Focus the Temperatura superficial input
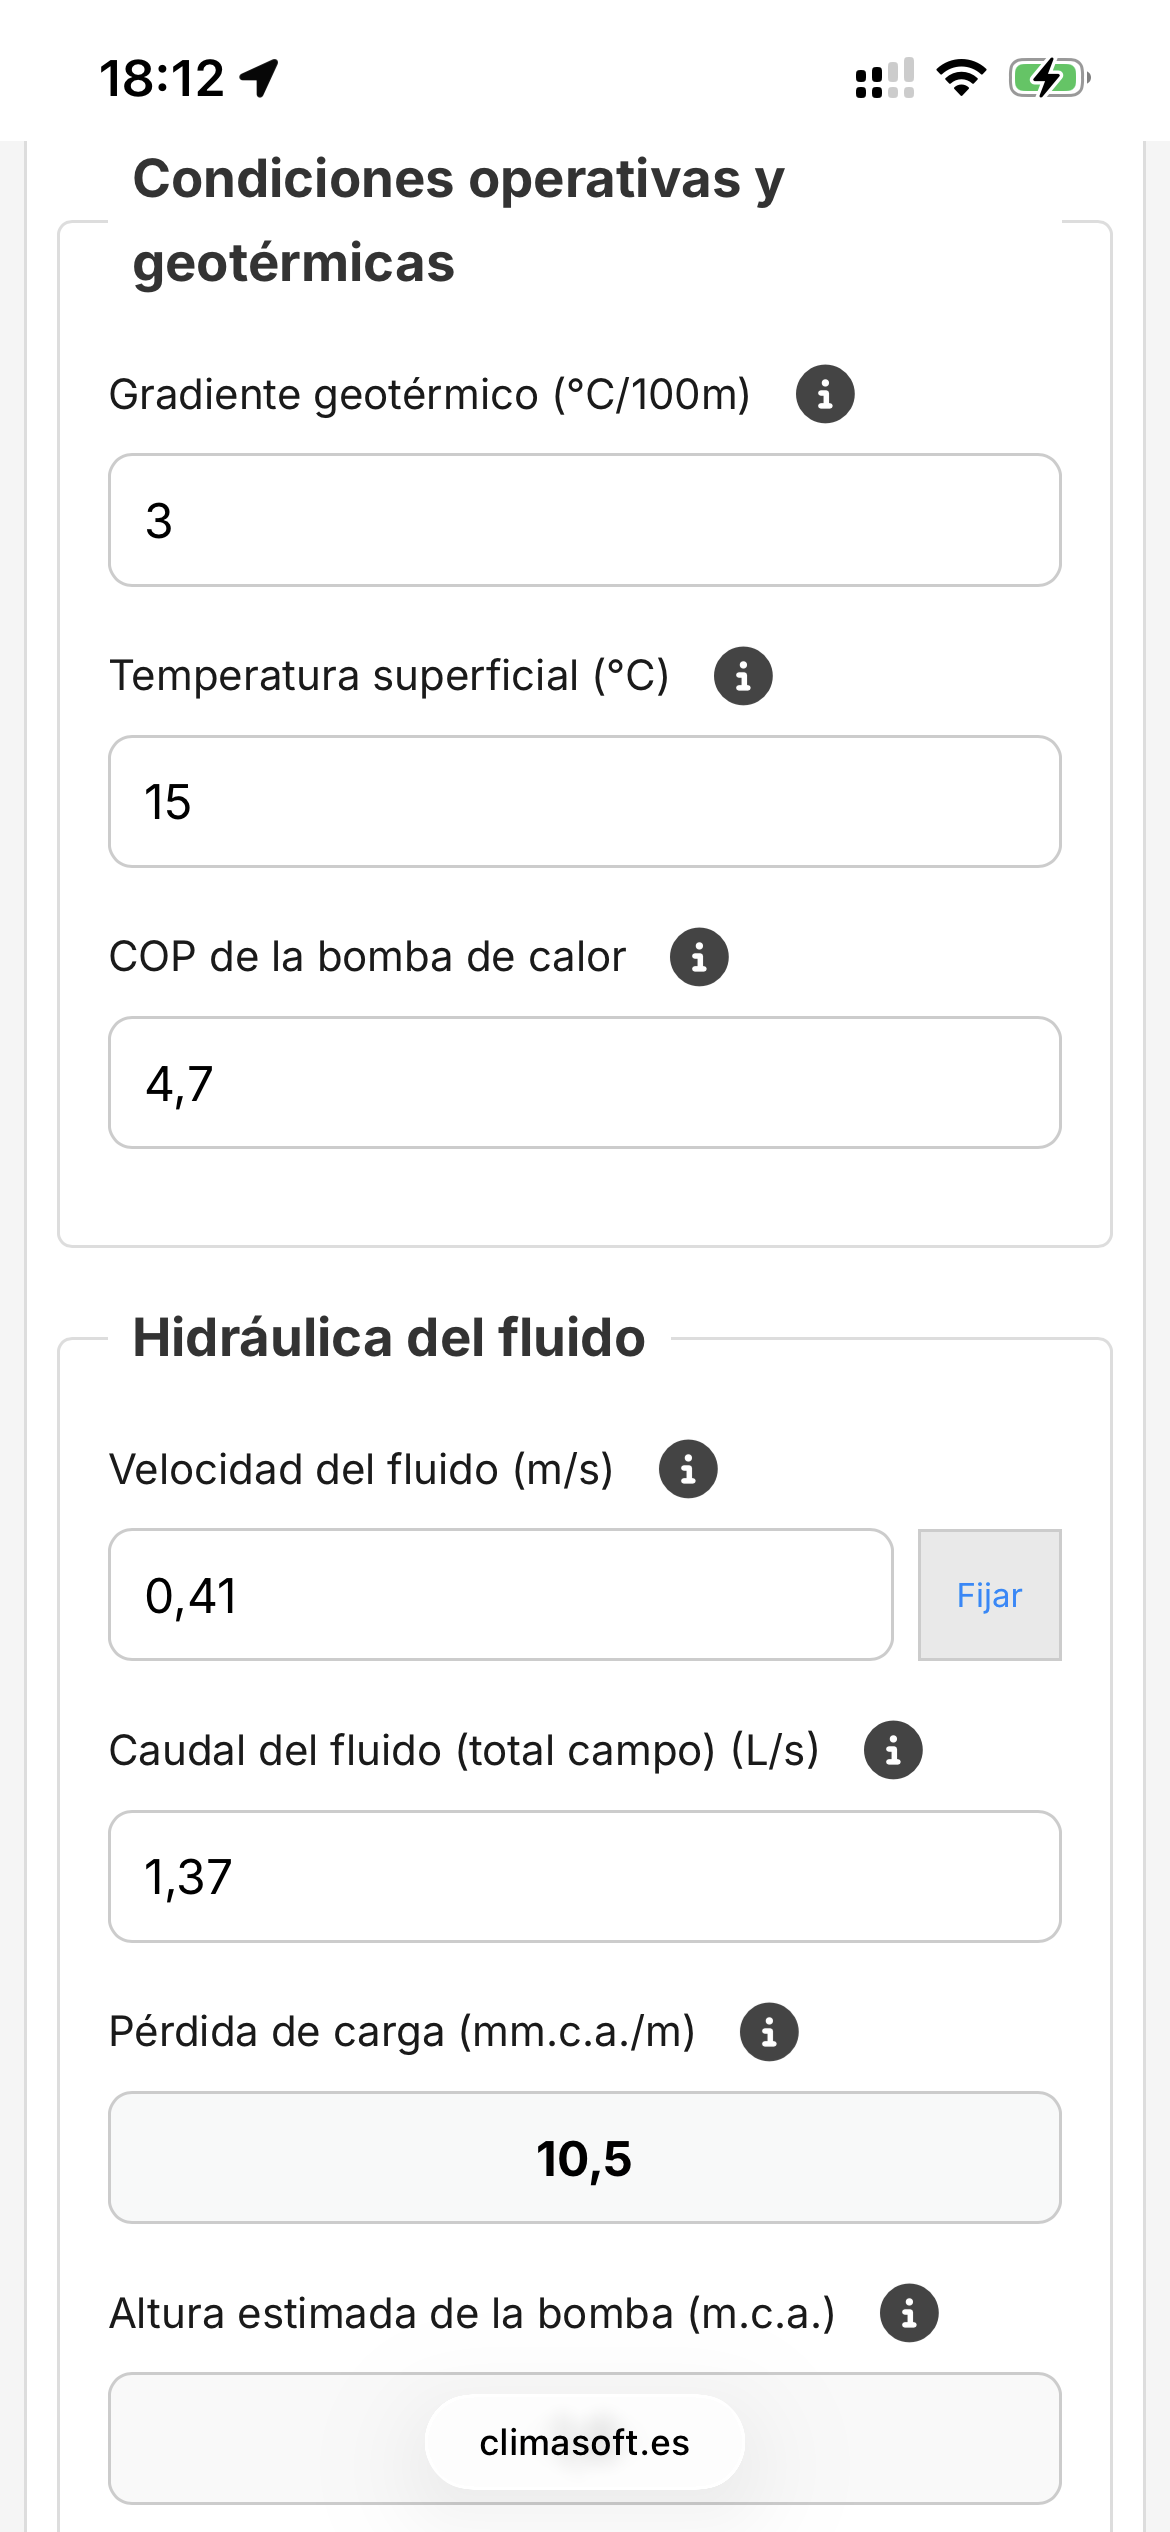This screenshot has width=1170, height=2532. click(585, 802)
